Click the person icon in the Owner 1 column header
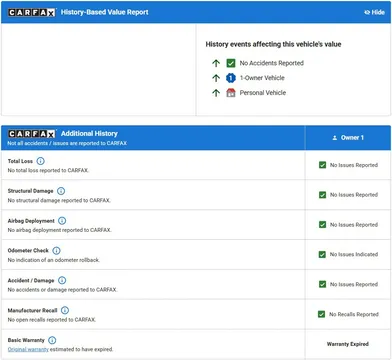 [335, 138]
